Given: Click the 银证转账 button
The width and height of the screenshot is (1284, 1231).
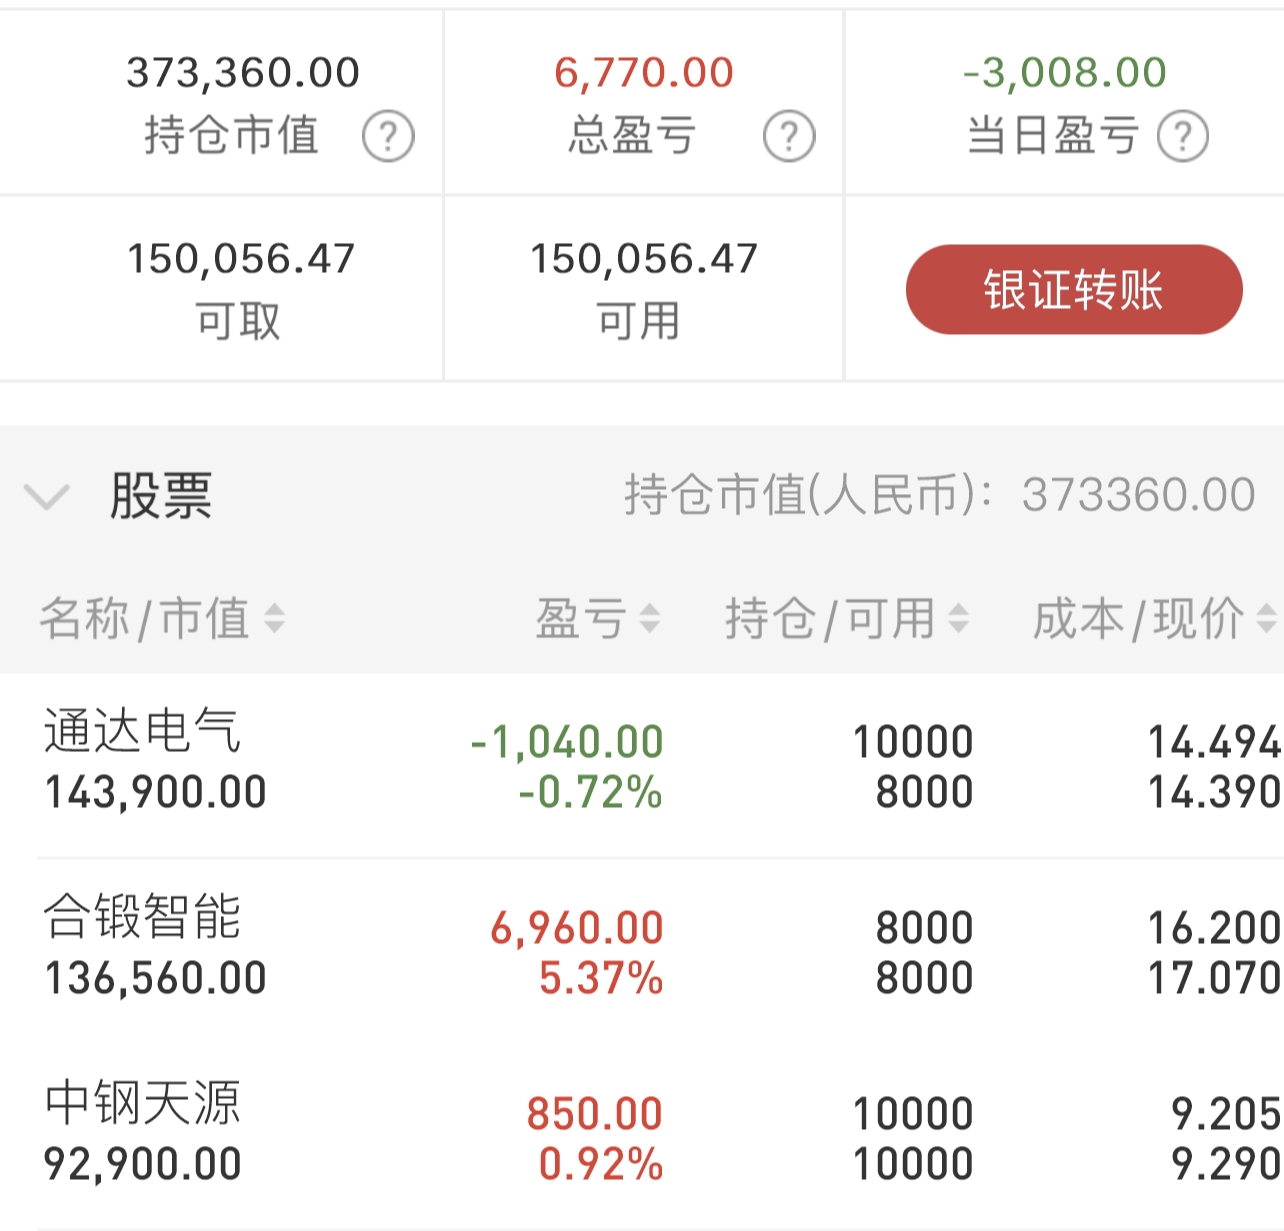Looking at the screenshot, I should [x=1074, y=289].
